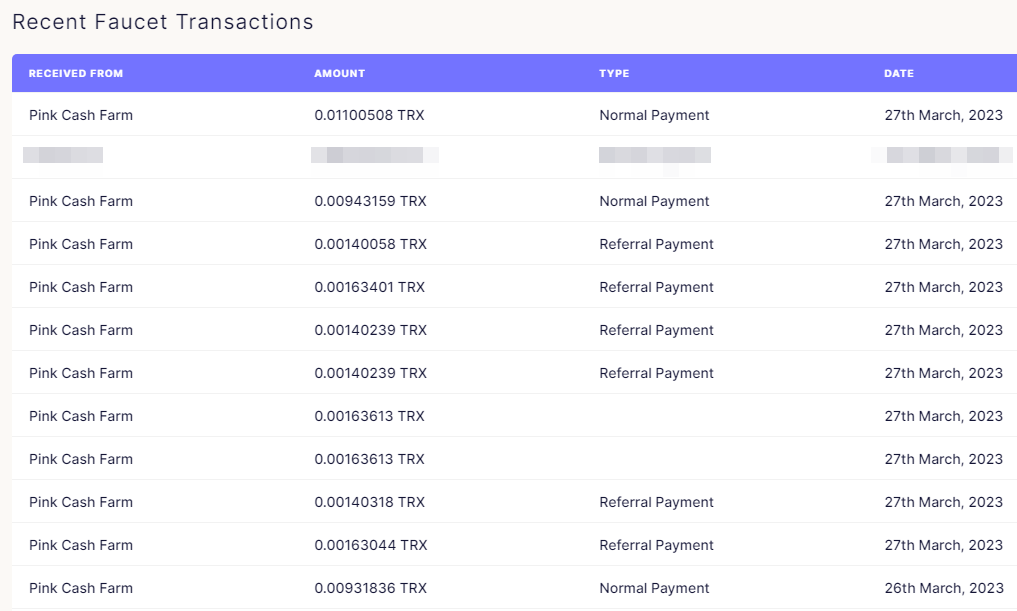Select the 0.00943159 TRX amount cell
The height and width of the screenshot is (611, 1017).
click(x=370, y=201)
